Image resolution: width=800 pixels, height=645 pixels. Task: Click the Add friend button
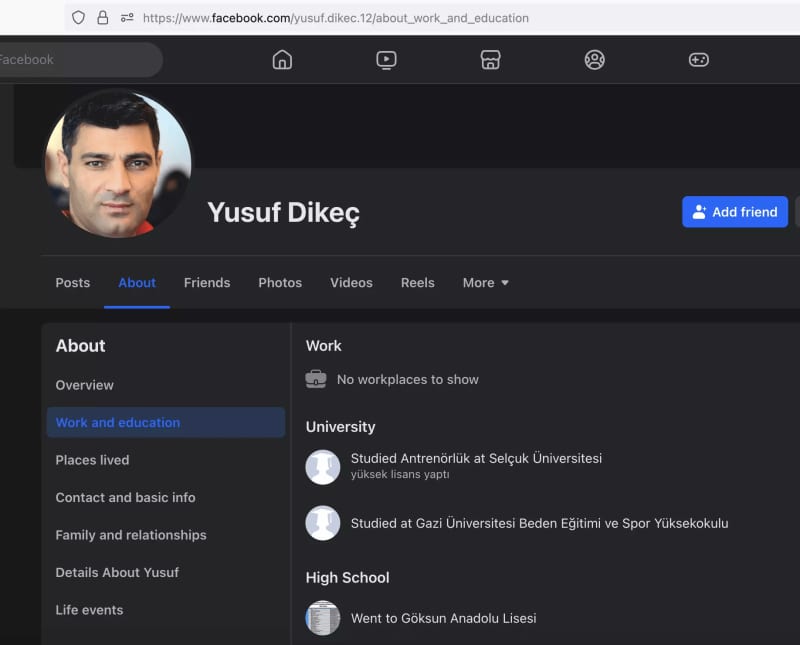point(735,212)
